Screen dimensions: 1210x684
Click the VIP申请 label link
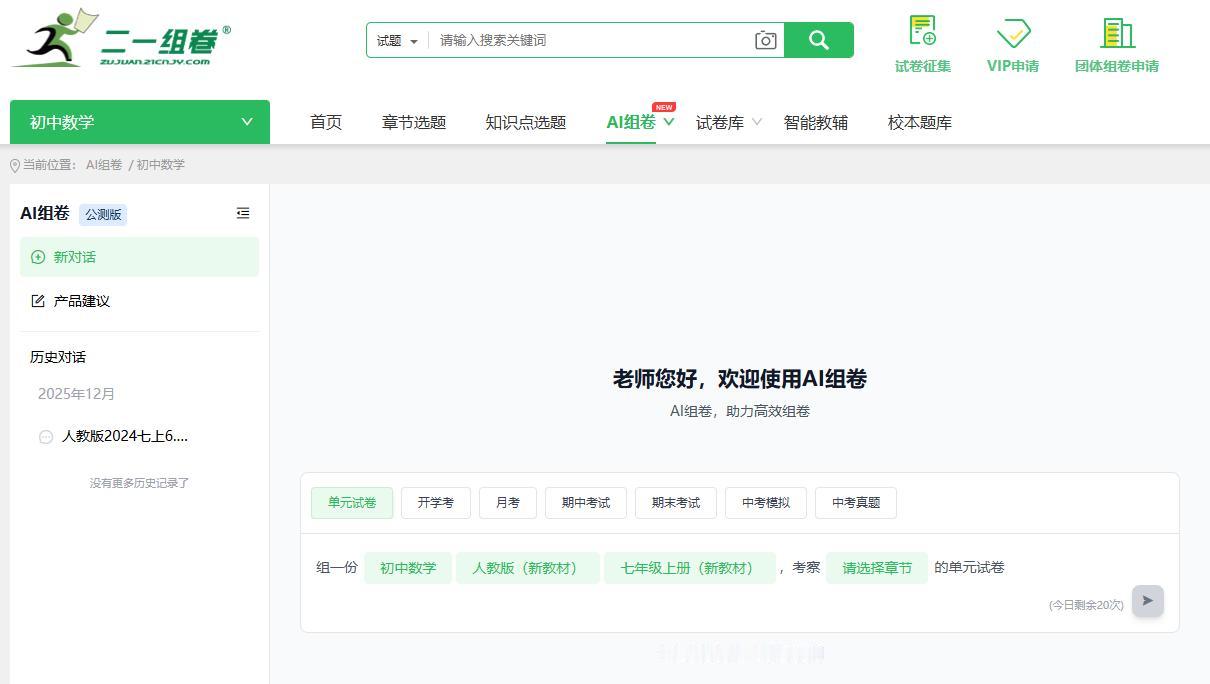[x=1013, y=66]
